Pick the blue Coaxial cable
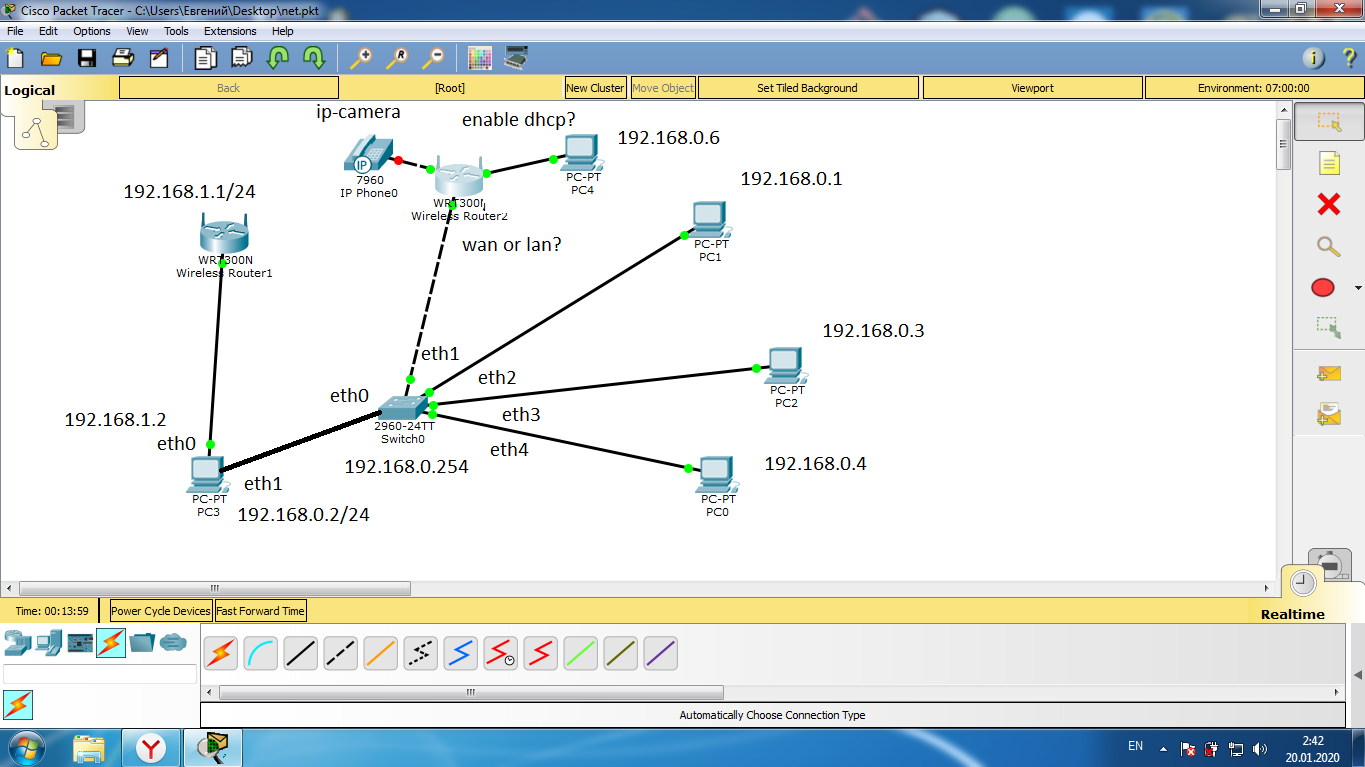Image resolution: width=1365 pixels, height=767 pixels. click(461, 654)
